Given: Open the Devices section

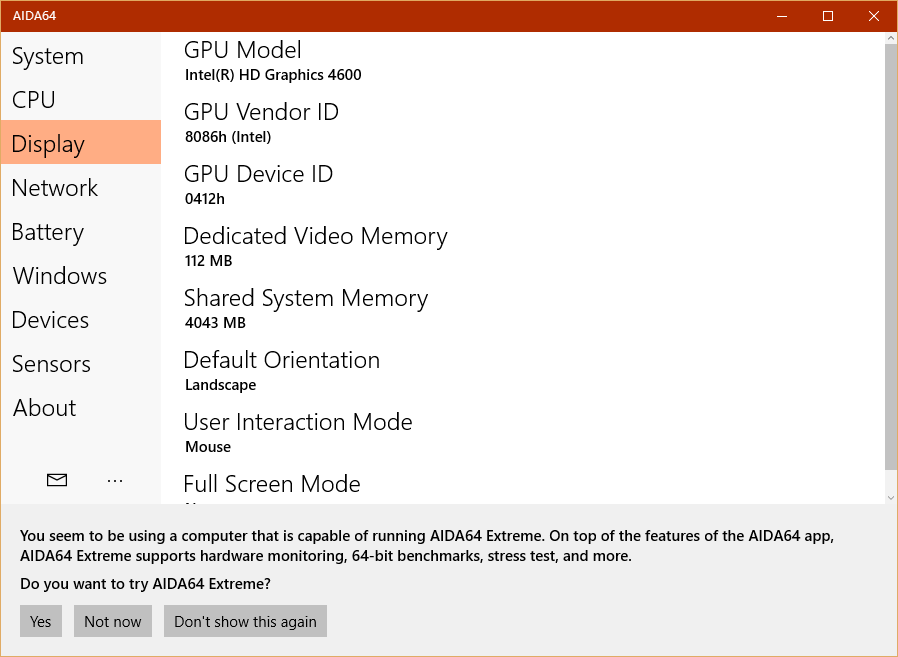Looking at the screenshot, I should (50, 320).
